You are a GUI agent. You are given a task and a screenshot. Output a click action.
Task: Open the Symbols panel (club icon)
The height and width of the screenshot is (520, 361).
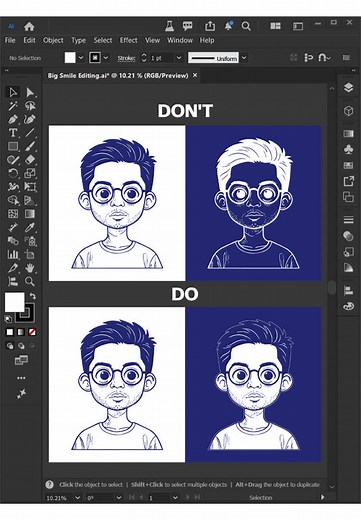click(x=348, y=149)
